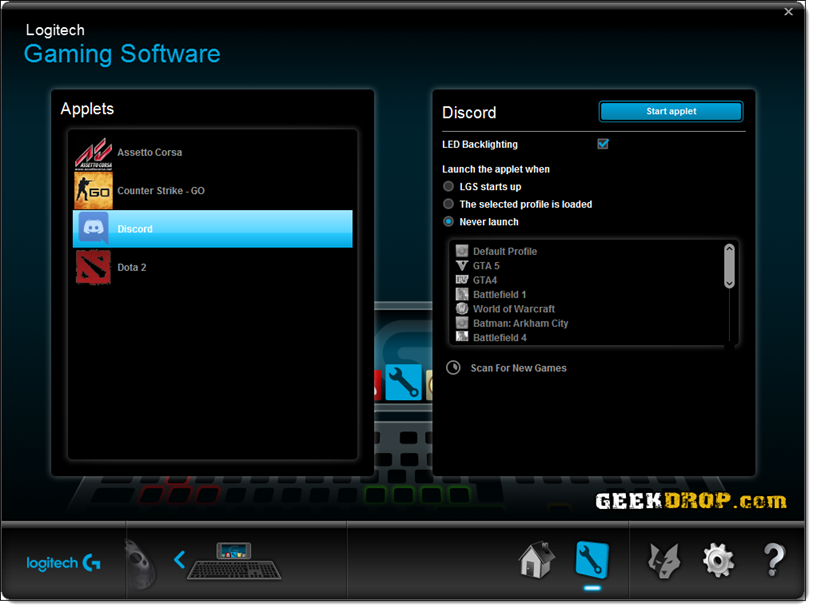Select the gaming mouse device icon
Screen dimensions: 813x608
[x=139, y=564]
